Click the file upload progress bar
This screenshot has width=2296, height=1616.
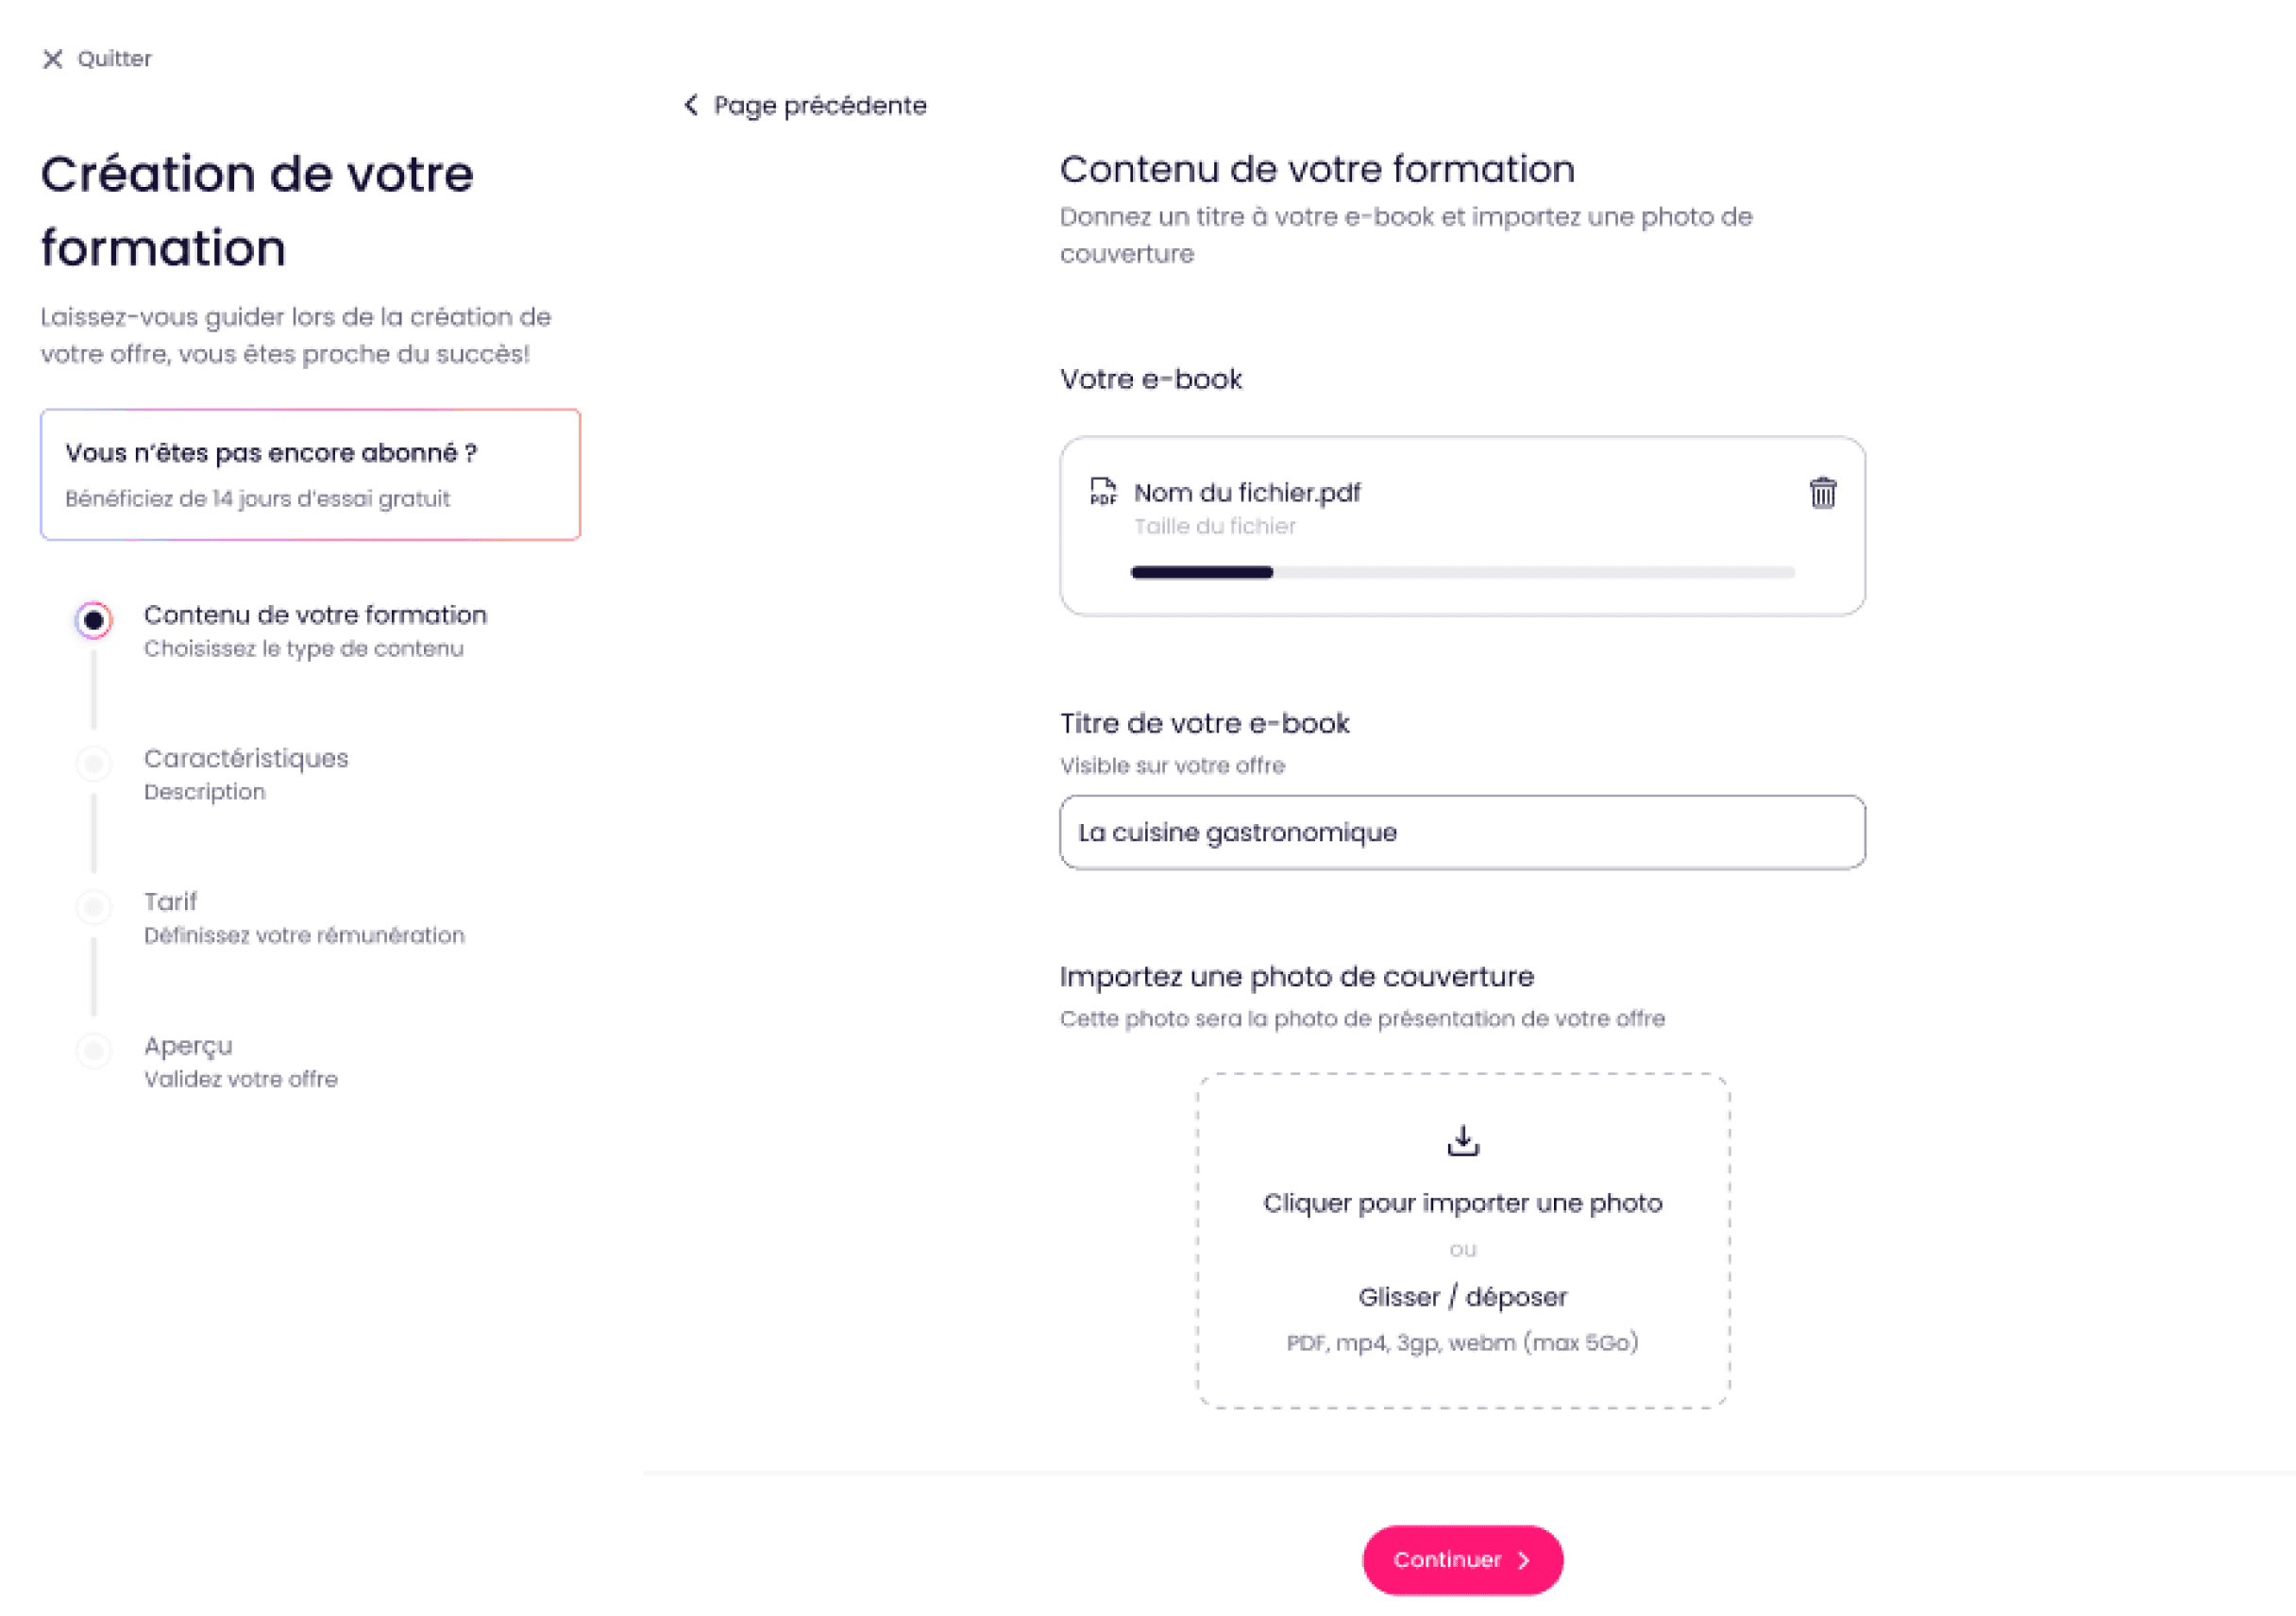click(1461, 573)
